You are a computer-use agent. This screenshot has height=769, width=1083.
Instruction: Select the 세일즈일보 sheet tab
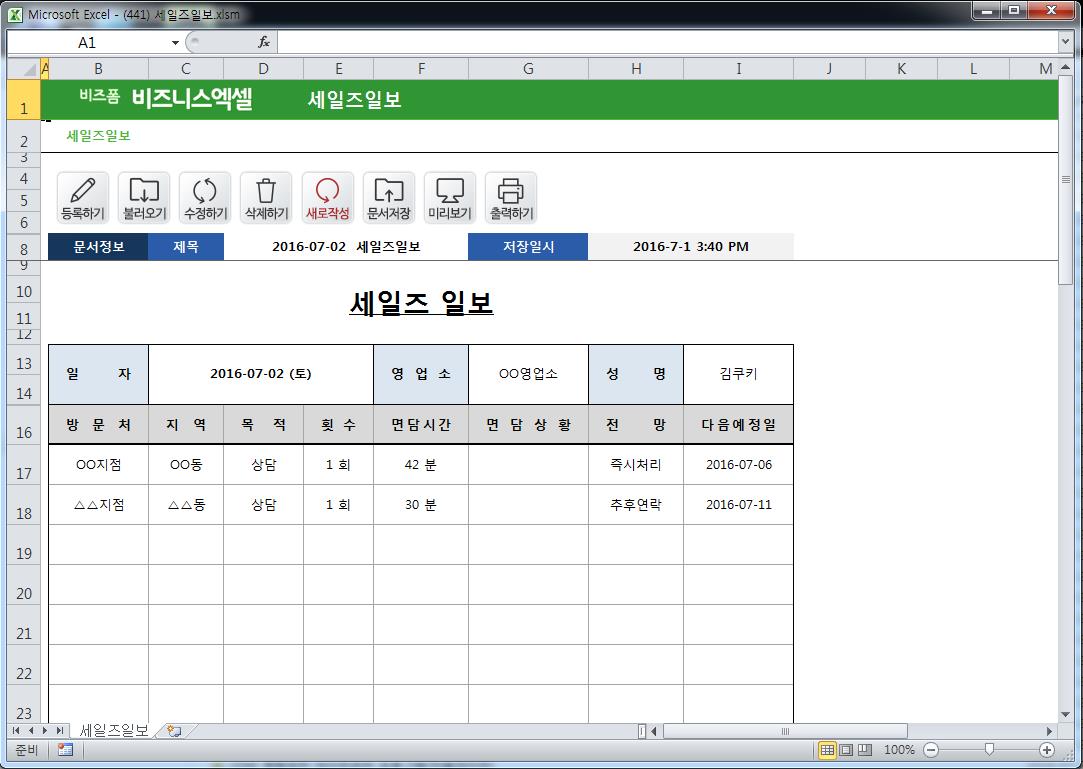pyautogui.click(x=113, y=731)
